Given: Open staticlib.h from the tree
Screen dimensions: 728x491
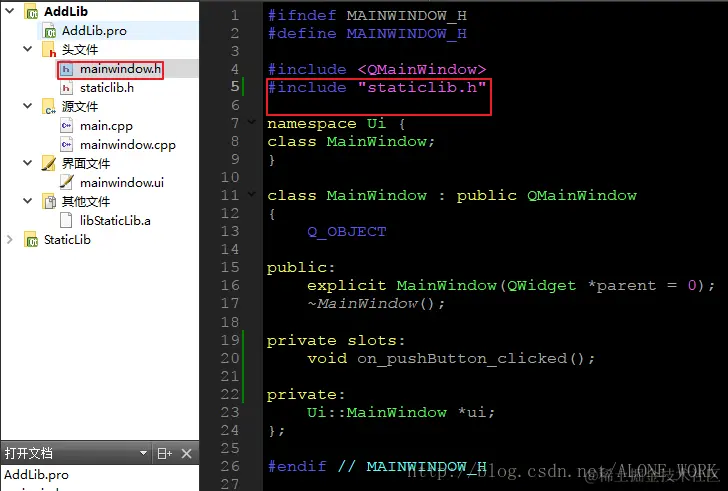Looking at the screenshot, I should tap(107, 88).
